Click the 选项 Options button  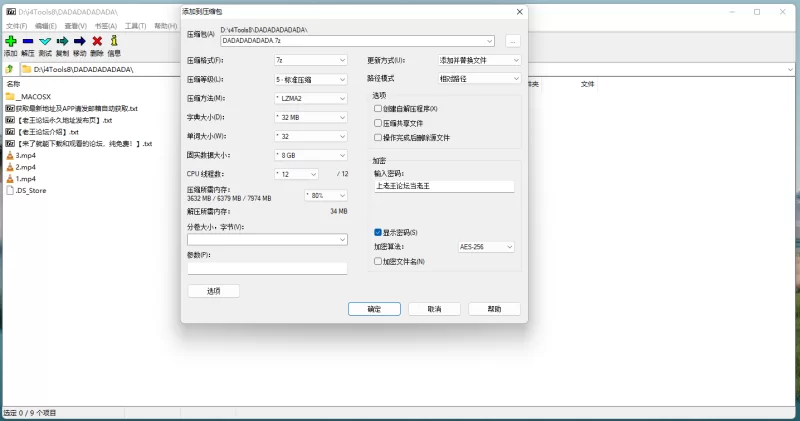(214, 291)
